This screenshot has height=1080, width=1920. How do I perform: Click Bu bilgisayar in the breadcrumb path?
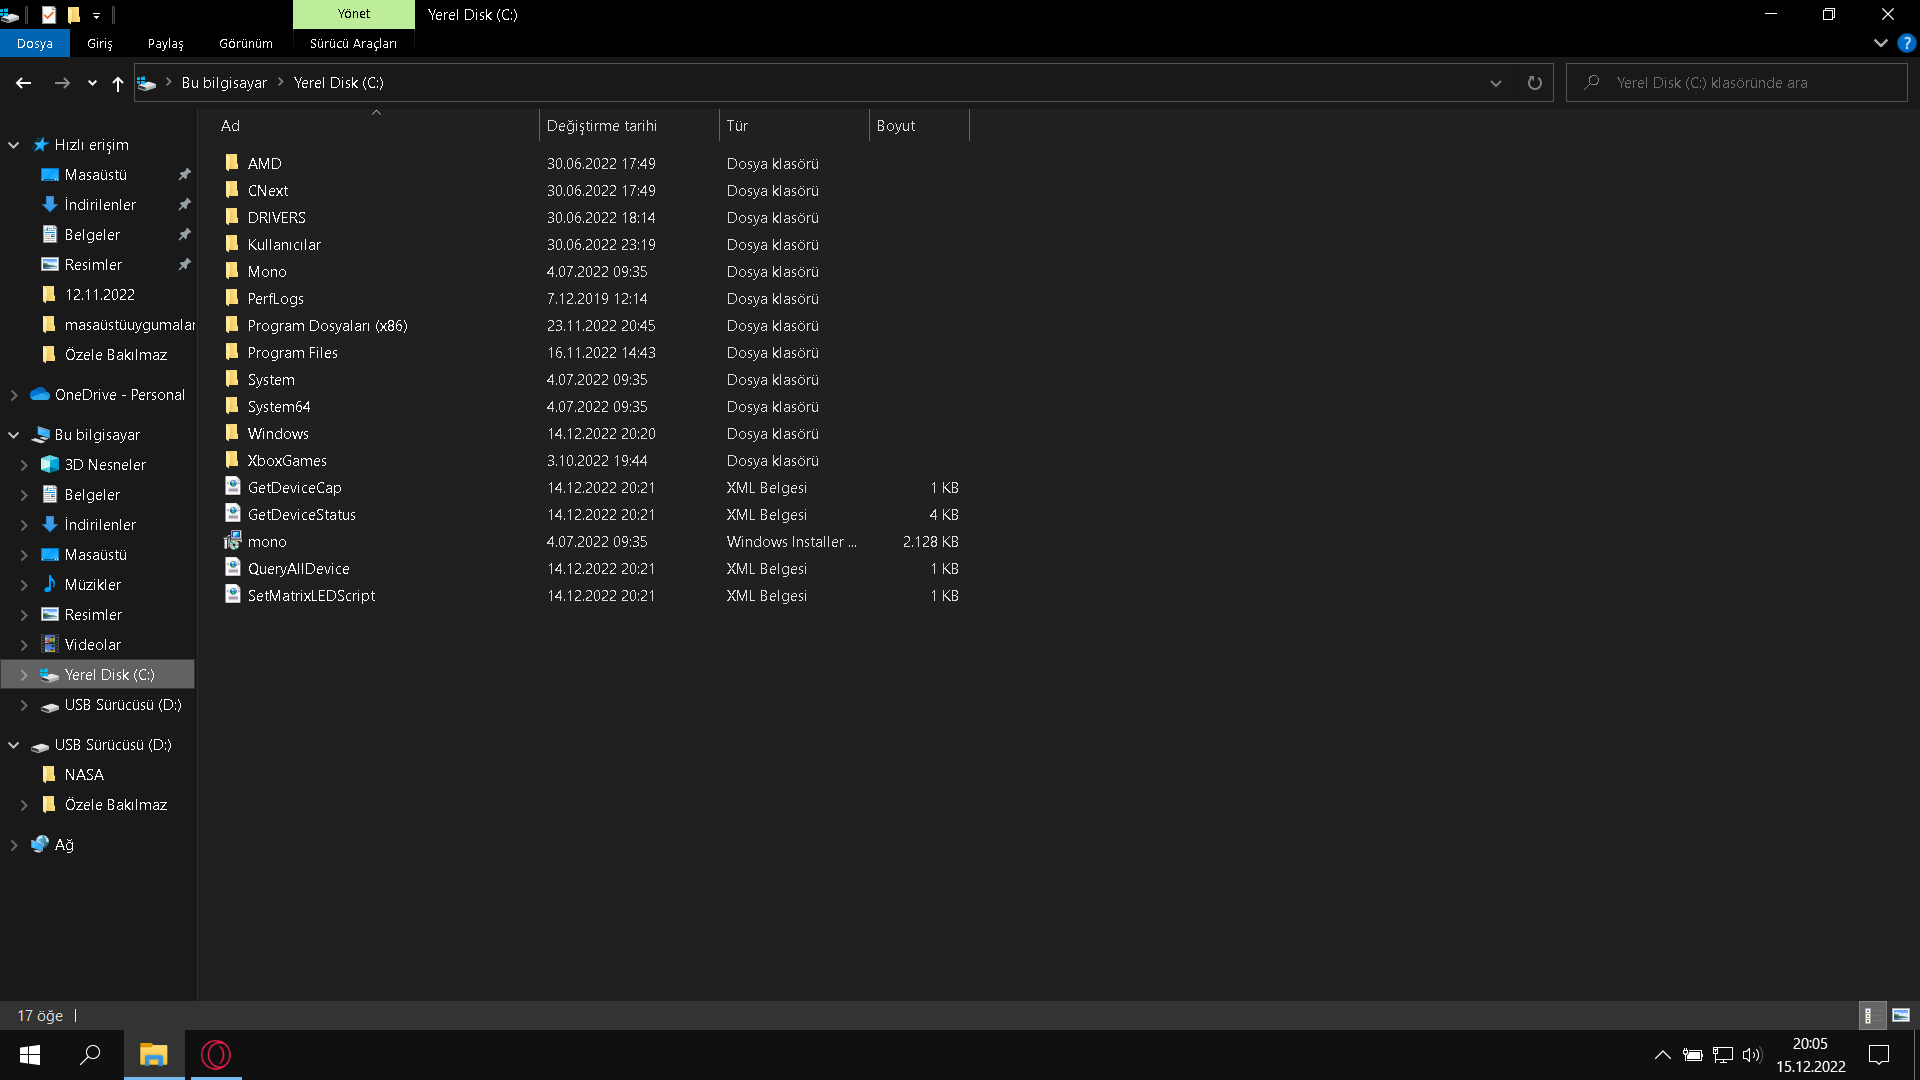click(224, 83)
